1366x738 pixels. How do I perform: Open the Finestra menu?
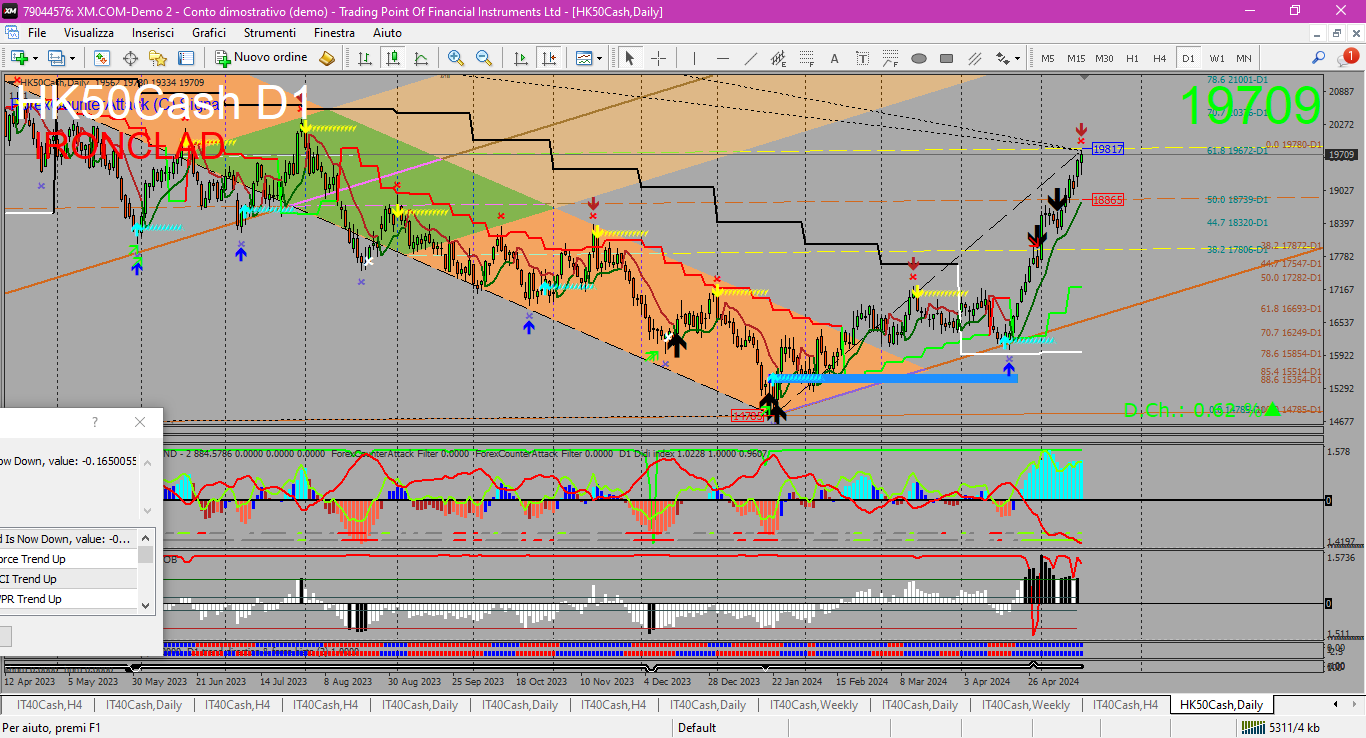[334, 33]
